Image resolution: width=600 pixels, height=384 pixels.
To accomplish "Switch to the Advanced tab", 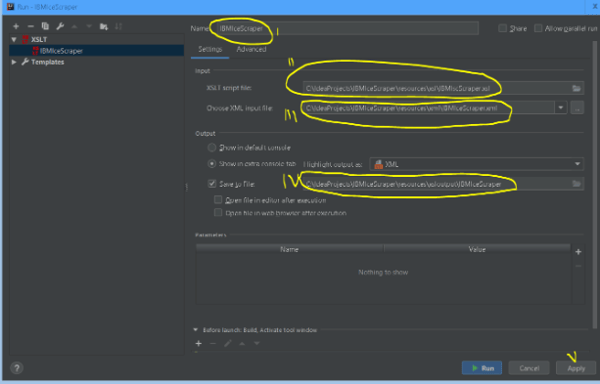I will tap(251, 49).
